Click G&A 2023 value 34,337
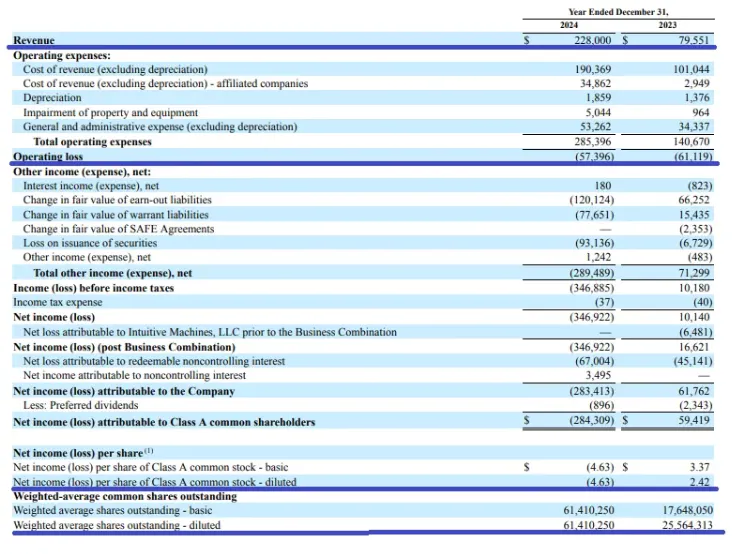The width and height of the screenshot is (733, 554). [694, 126]
